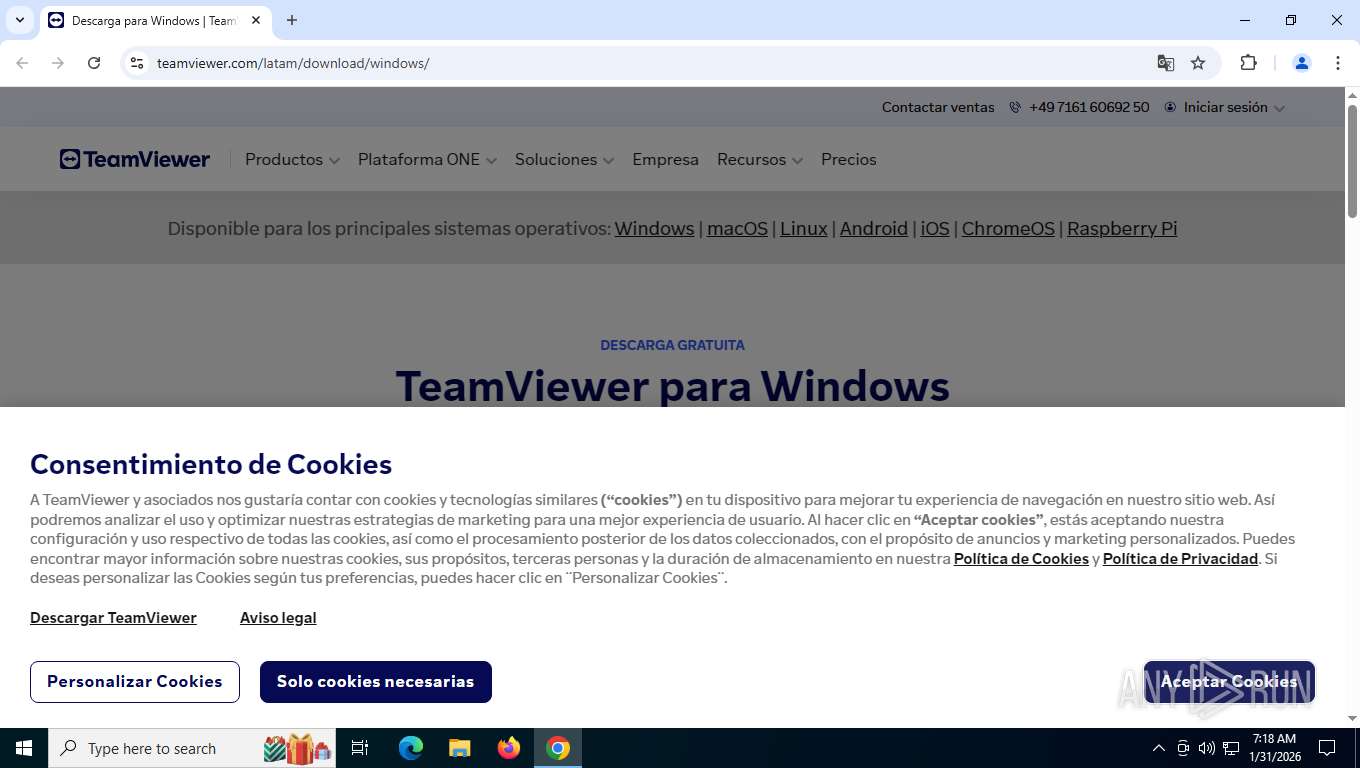Click Contactar ventas link
1360x768 pixels.
point(938,107)
